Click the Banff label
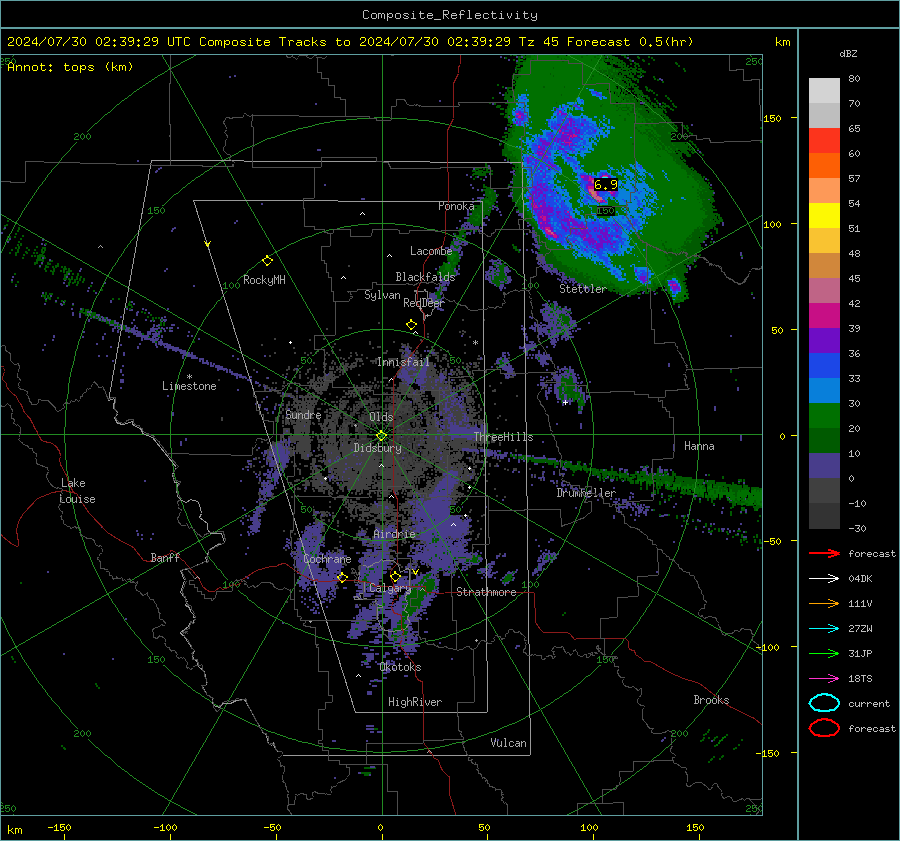 (x=165, y=557)
